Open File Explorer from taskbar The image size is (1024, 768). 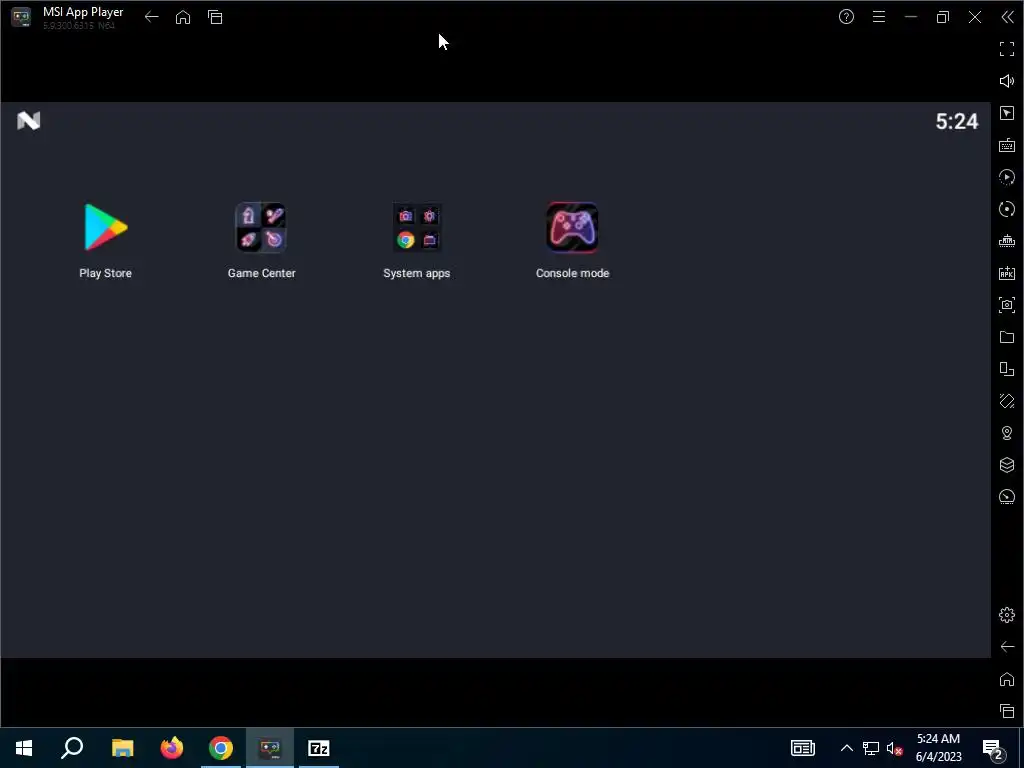(122, 748)
